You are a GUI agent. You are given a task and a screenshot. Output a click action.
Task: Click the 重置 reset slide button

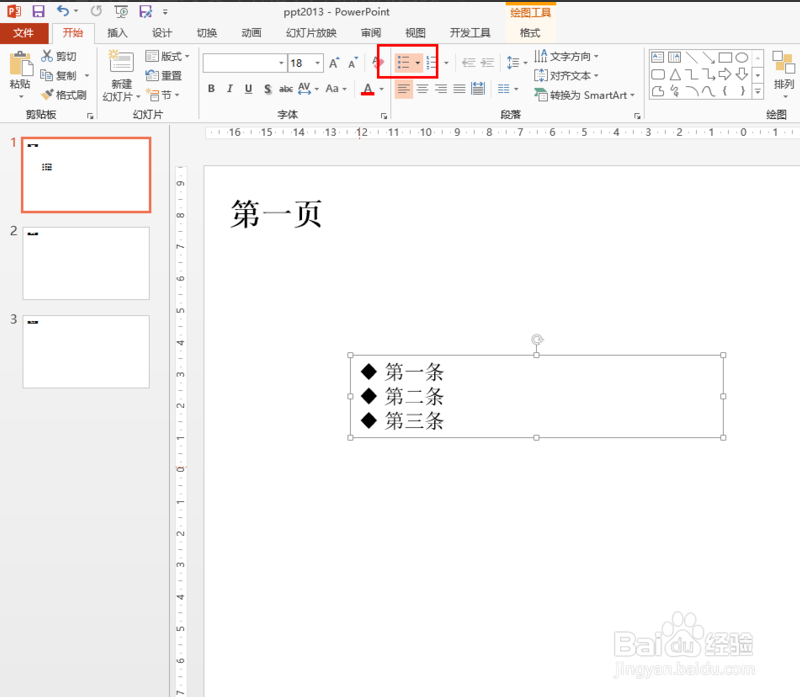click(163, 76)
